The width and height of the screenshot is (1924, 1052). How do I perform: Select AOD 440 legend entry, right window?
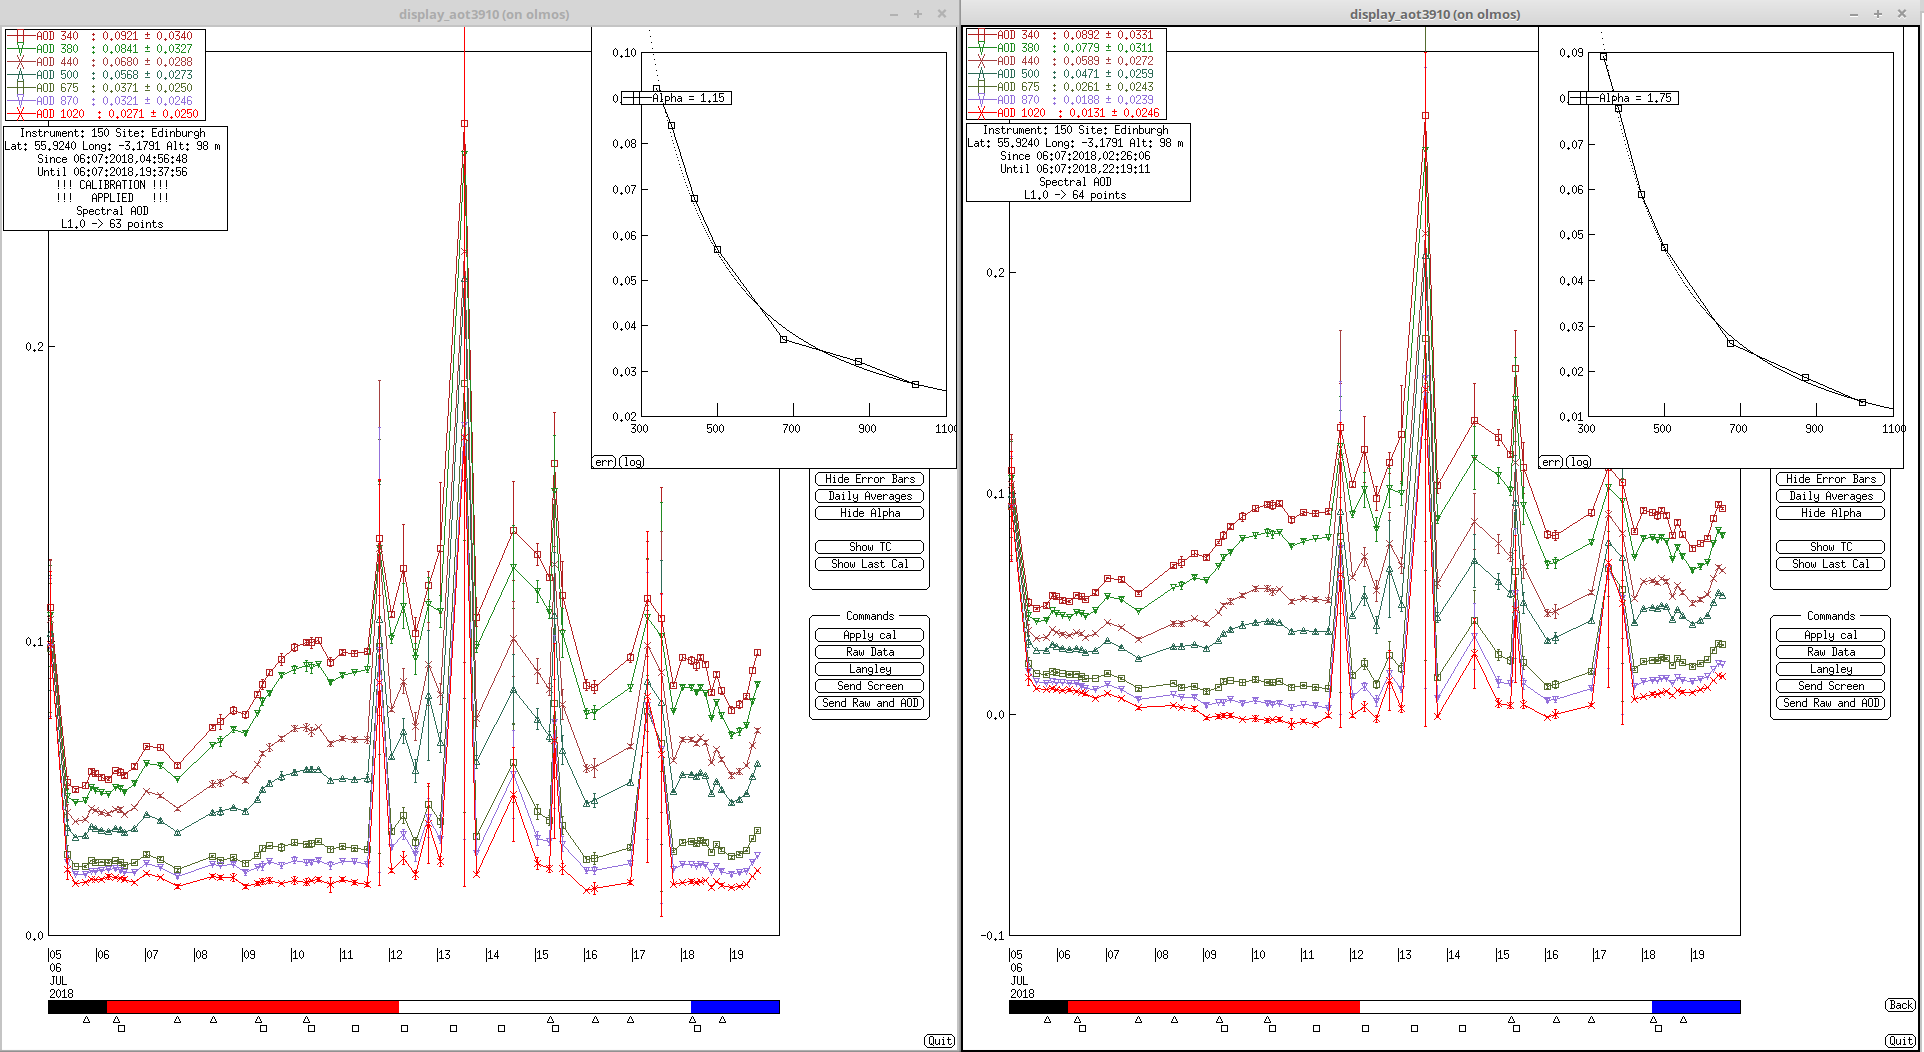point(1066,61)
